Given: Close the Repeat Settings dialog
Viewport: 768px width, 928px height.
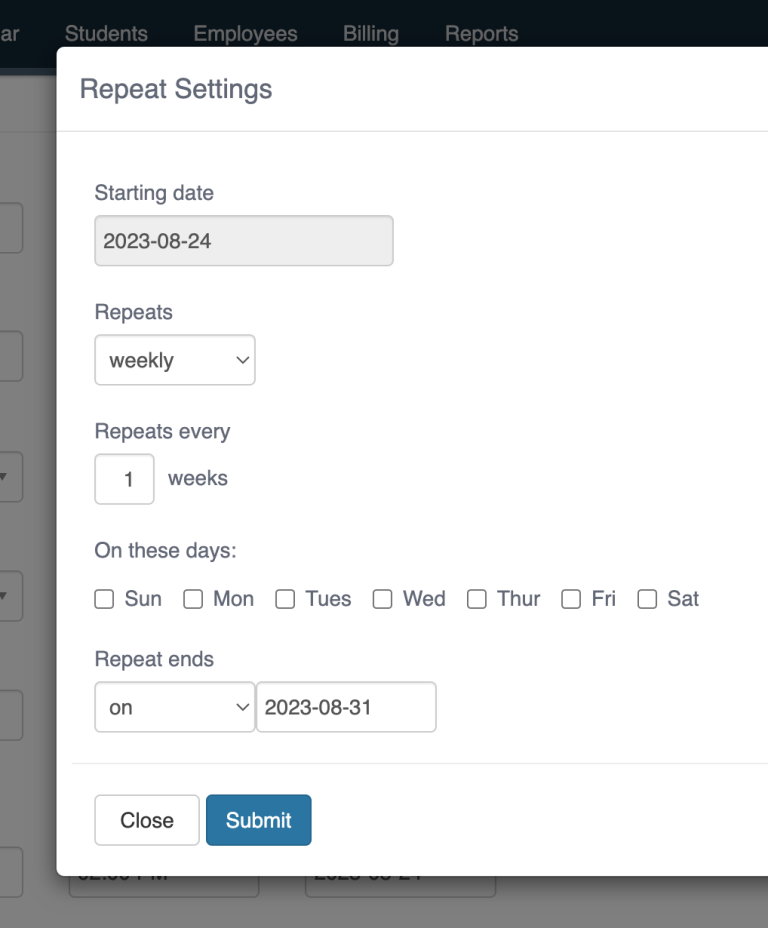Looking at the screenshot, I should (146, 820).
